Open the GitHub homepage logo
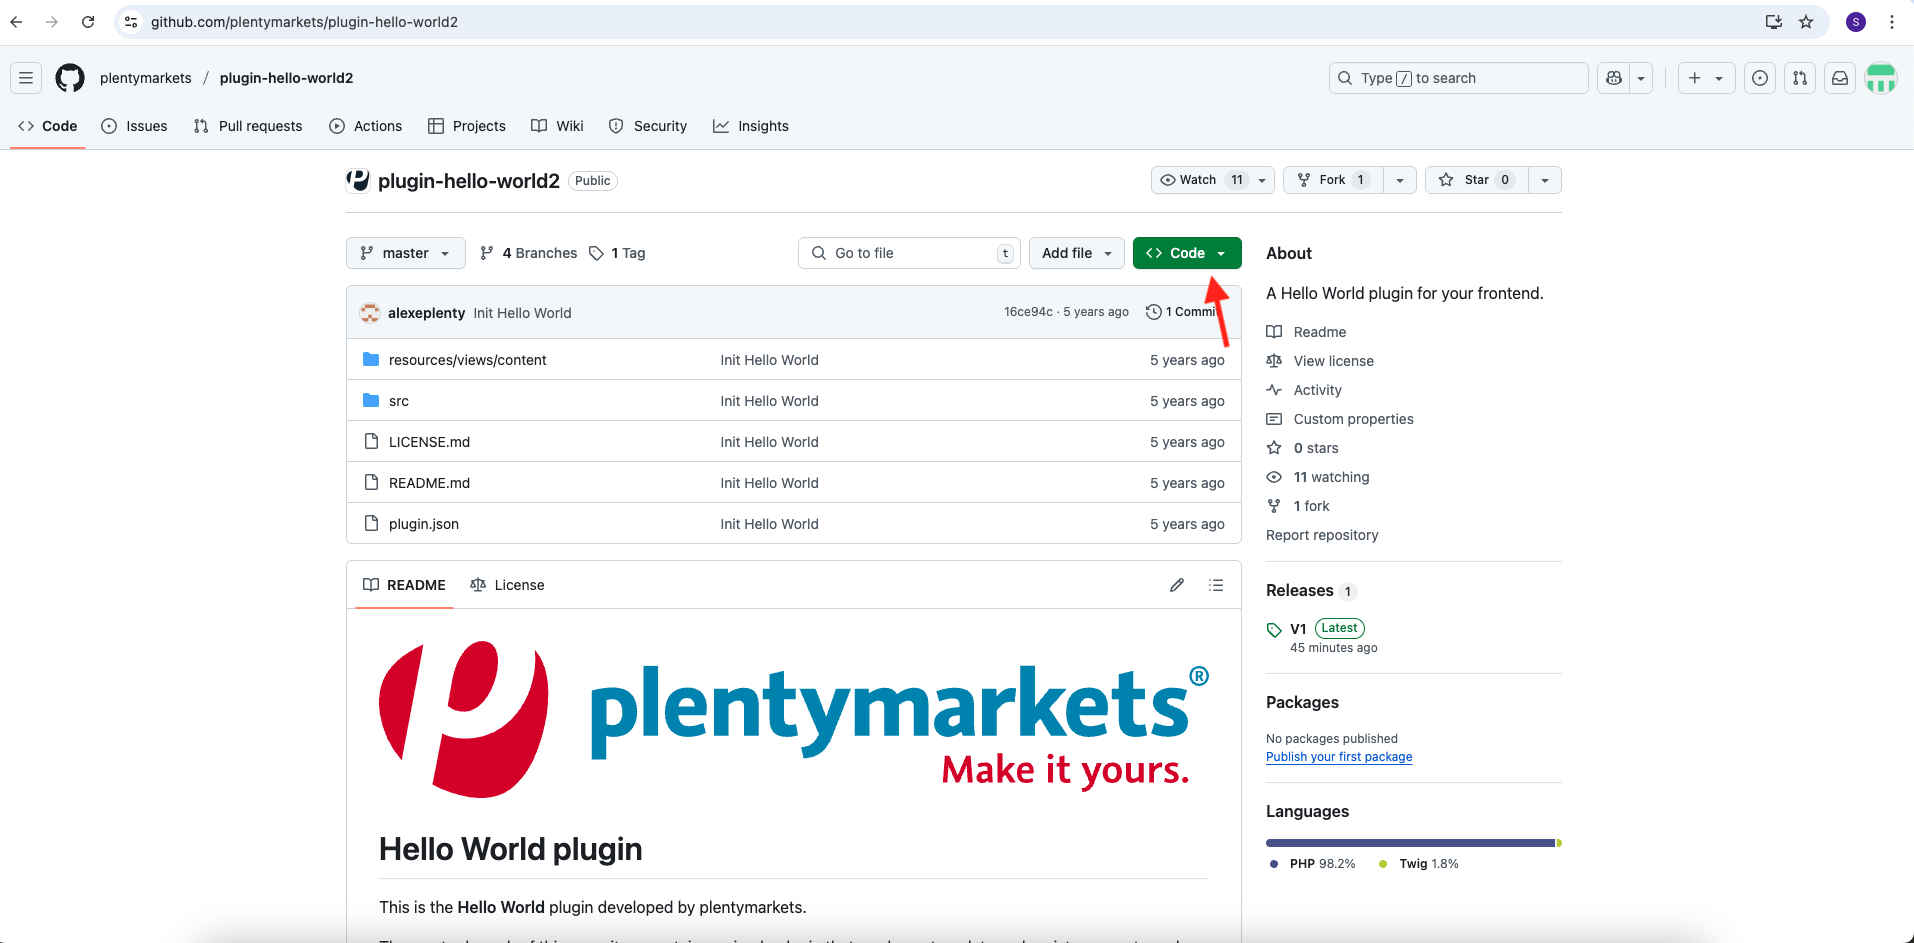 coord(70,78)
